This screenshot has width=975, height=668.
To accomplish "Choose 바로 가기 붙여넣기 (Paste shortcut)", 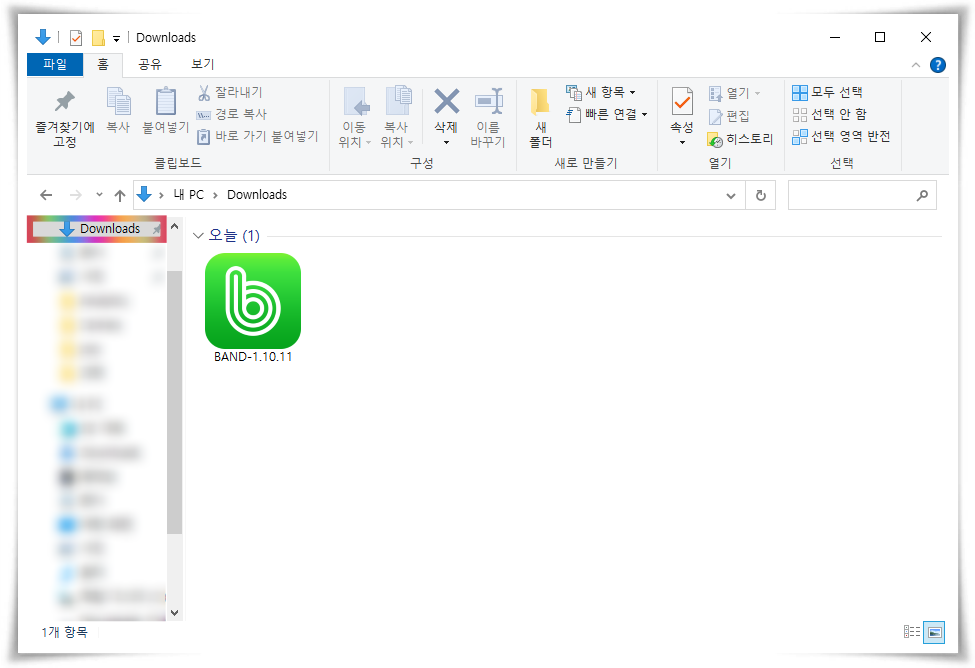I will click(x=257, y=136).
